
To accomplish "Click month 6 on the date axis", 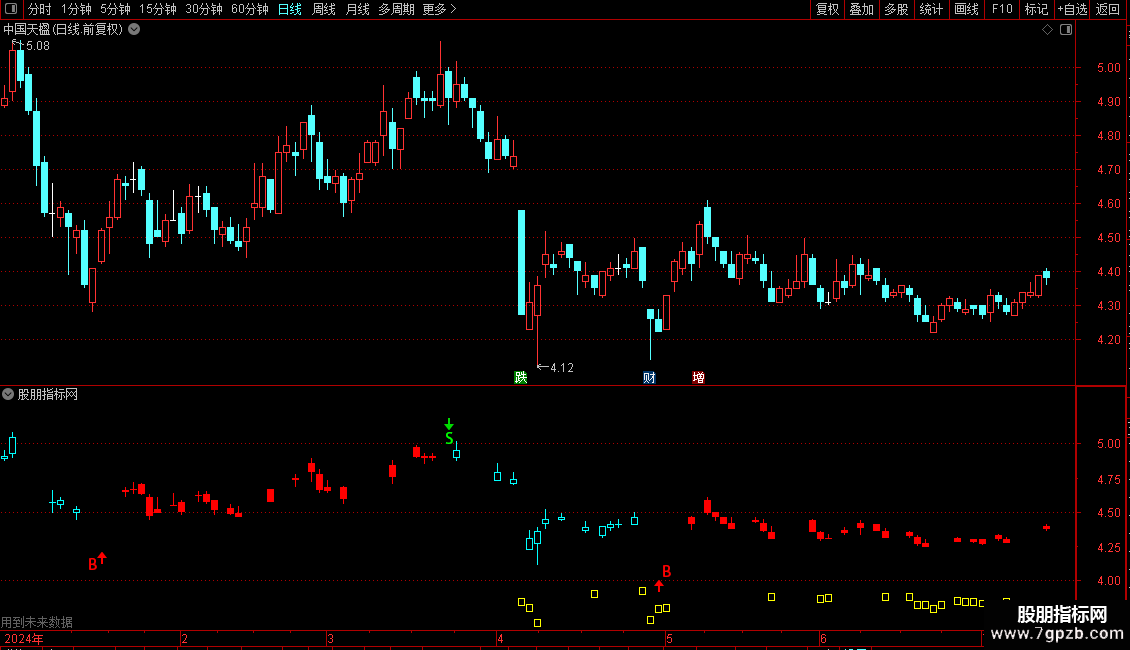I will (823, 639).
